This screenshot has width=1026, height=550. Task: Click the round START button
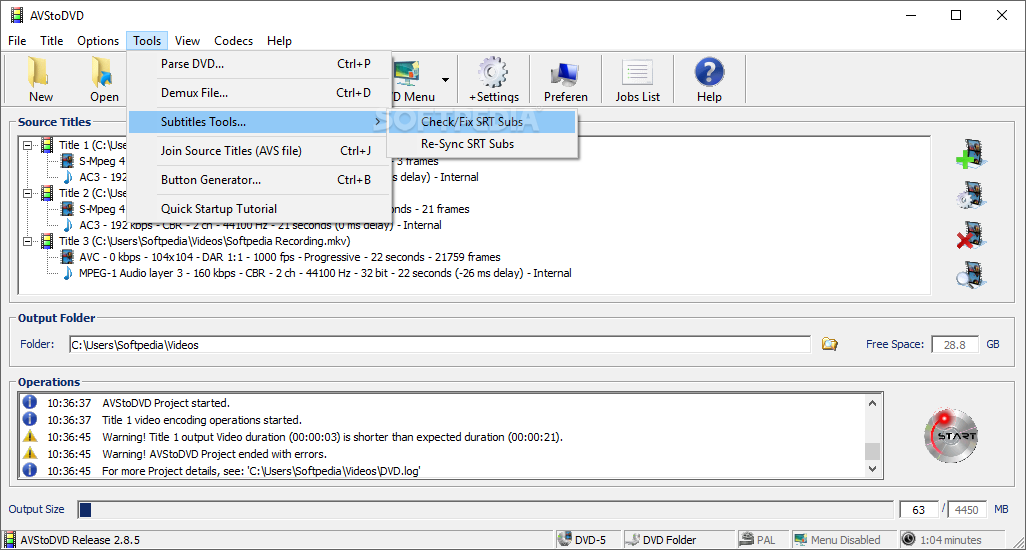coord(951,436)
